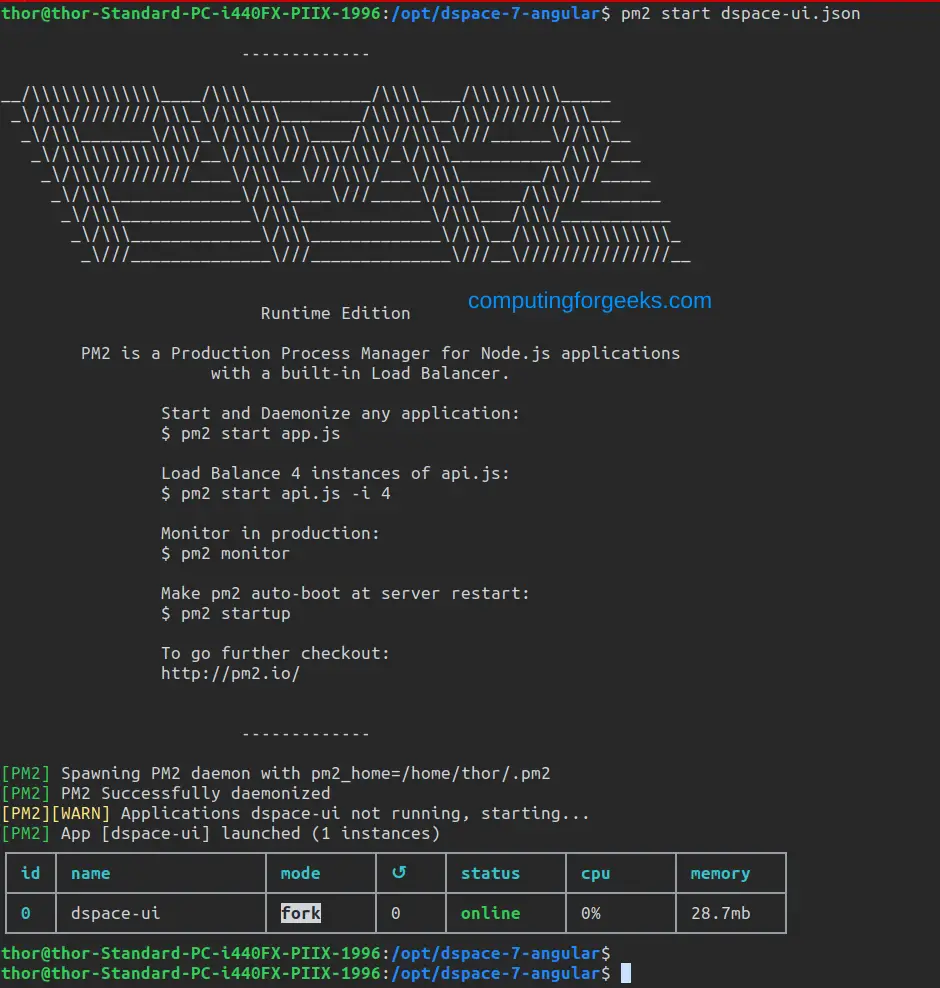Click the 'id' column header

coord(30,873)
